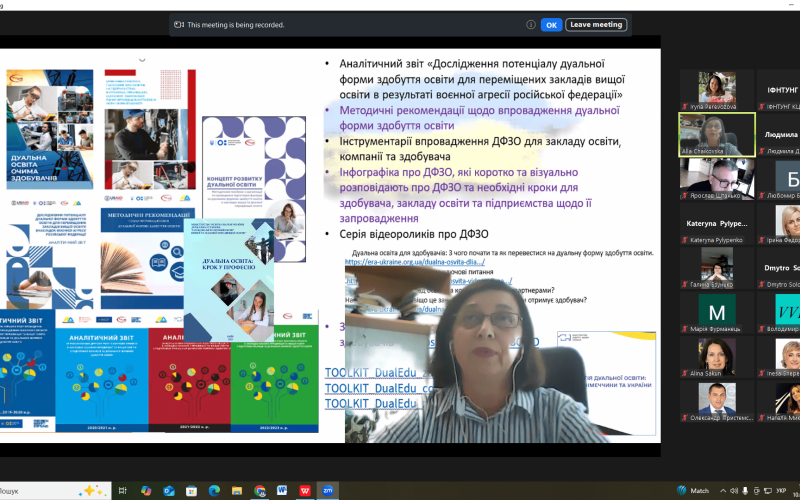Open Outlook from the taskbar
This screenshot has width=800, height=500.
coord(169,491)
